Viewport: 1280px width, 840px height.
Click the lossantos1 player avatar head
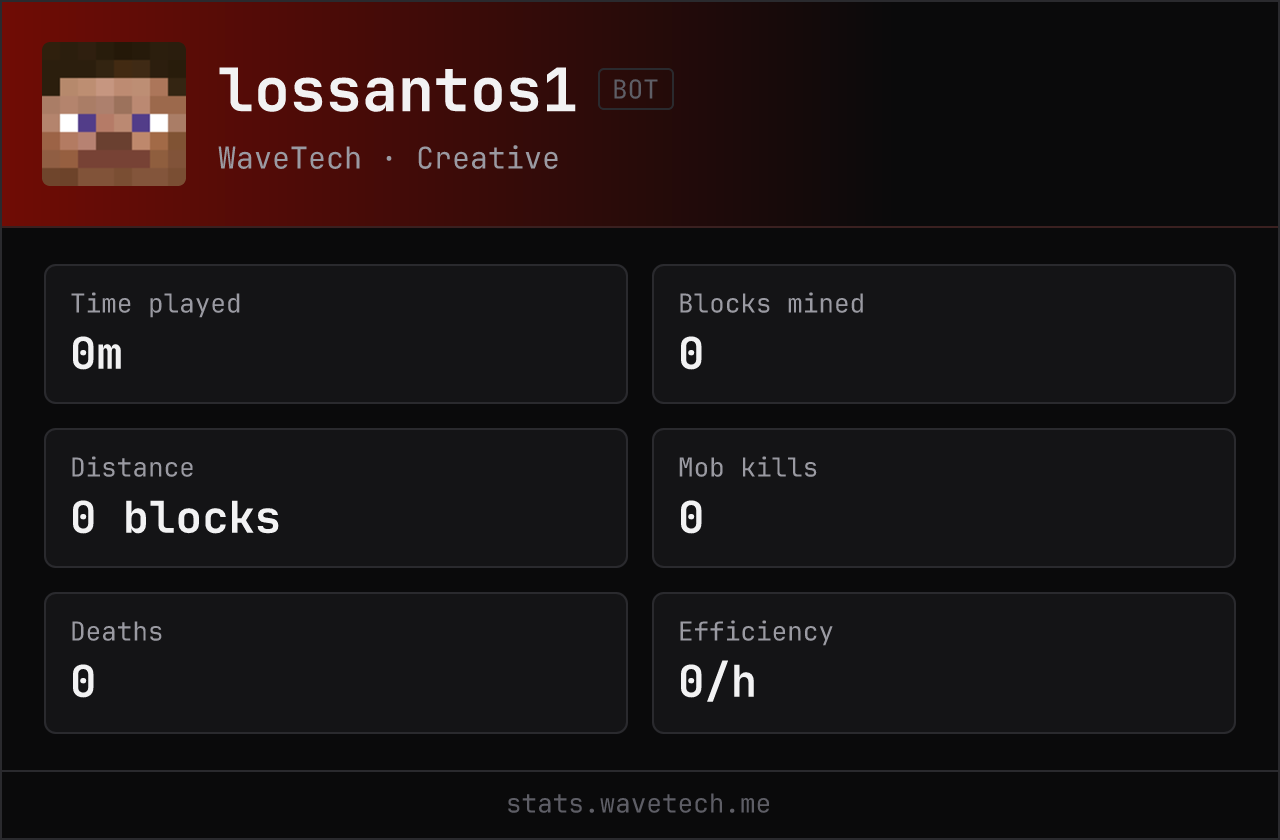(114, 114)
